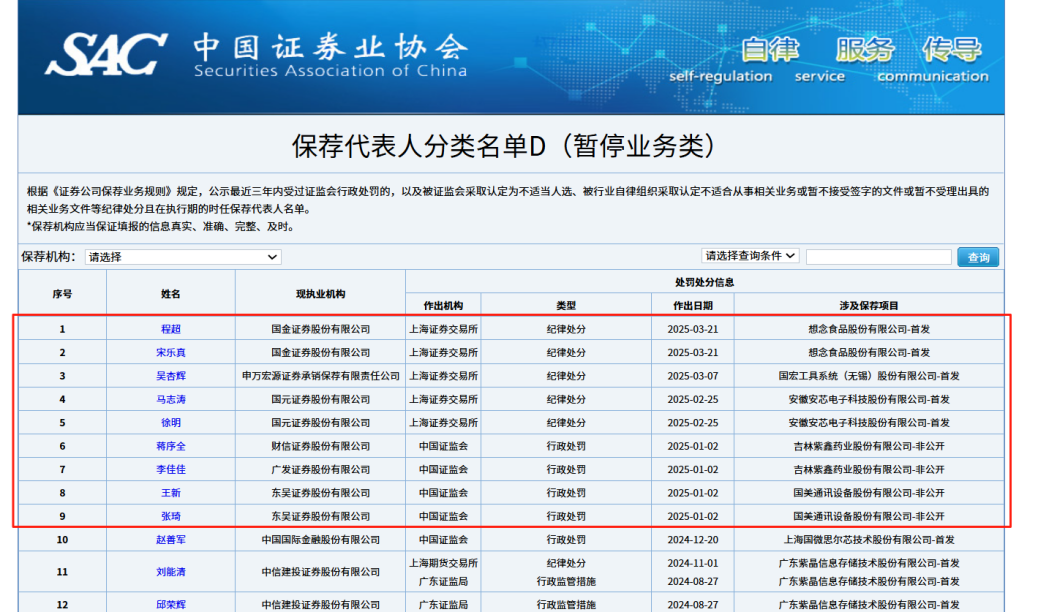1038x612 pixels.
Task: Select 2025-02-25 in row 5
Action: tap(693, 423)
